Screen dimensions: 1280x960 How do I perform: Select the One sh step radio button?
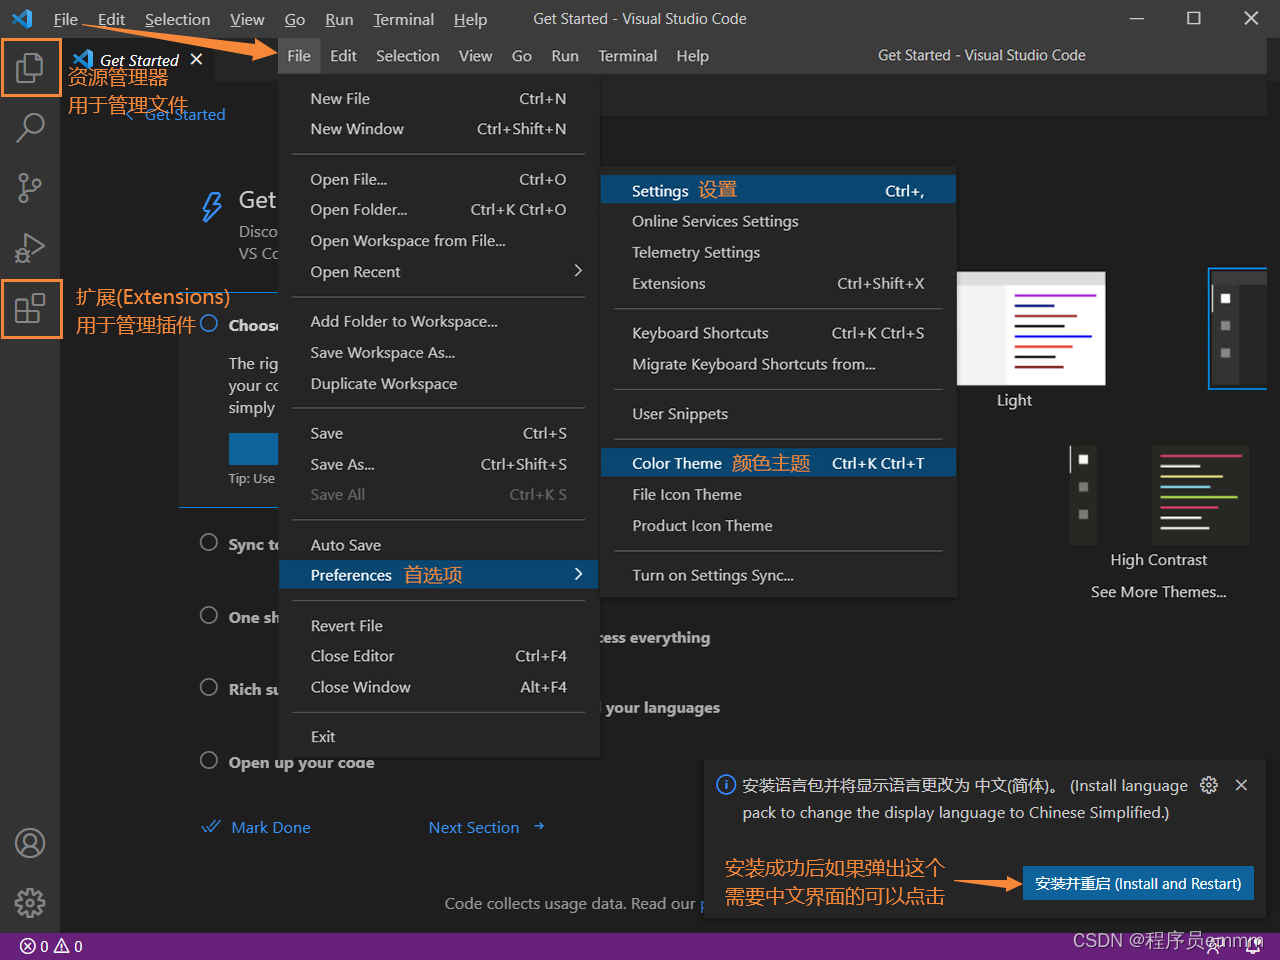pyautogui.click(x=209, y=615)
